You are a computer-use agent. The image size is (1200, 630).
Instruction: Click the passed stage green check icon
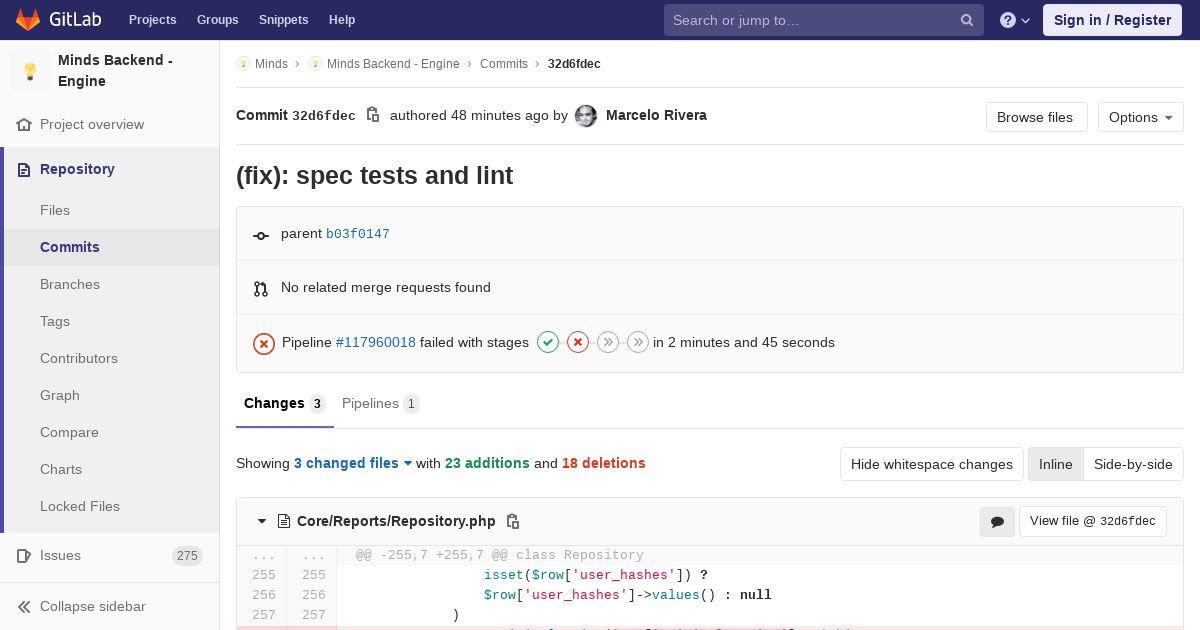coord(548,343)
